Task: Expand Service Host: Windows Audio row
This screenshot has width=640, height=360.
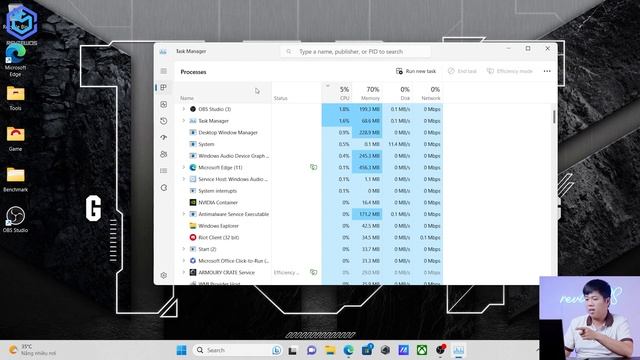Action: point(183,179)
